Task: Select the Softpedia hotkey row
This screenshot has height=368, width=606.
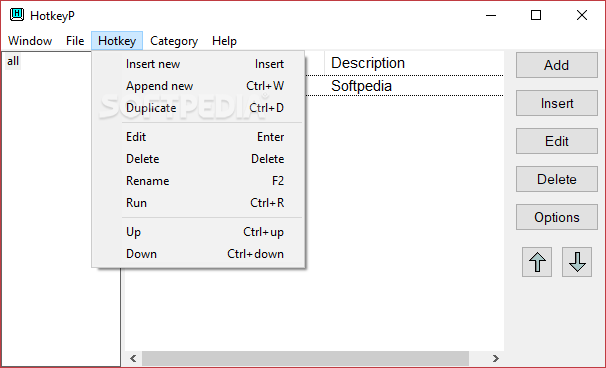Action: coord(404,86)
